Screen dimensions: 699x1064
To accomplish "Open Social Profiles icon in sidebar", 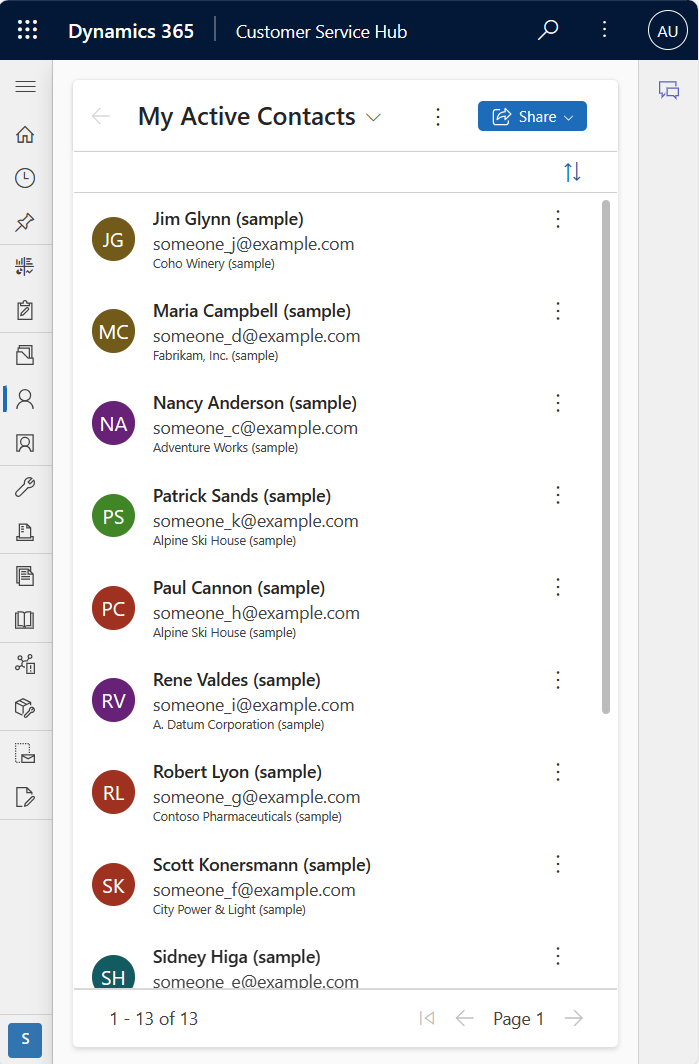I will tap(25, 443).
